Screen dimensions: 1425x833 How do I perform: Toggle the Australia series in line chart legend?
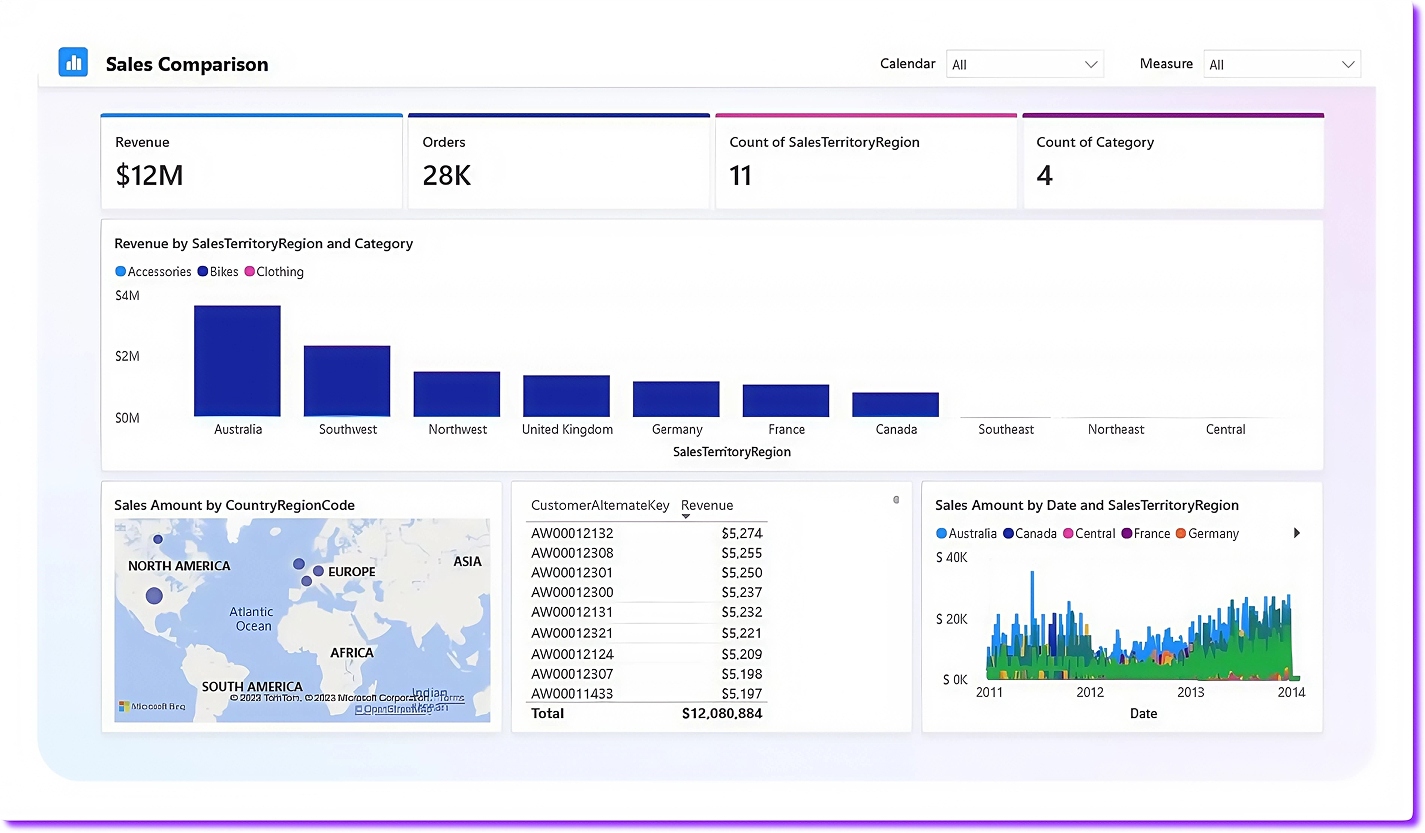(966, 533)
